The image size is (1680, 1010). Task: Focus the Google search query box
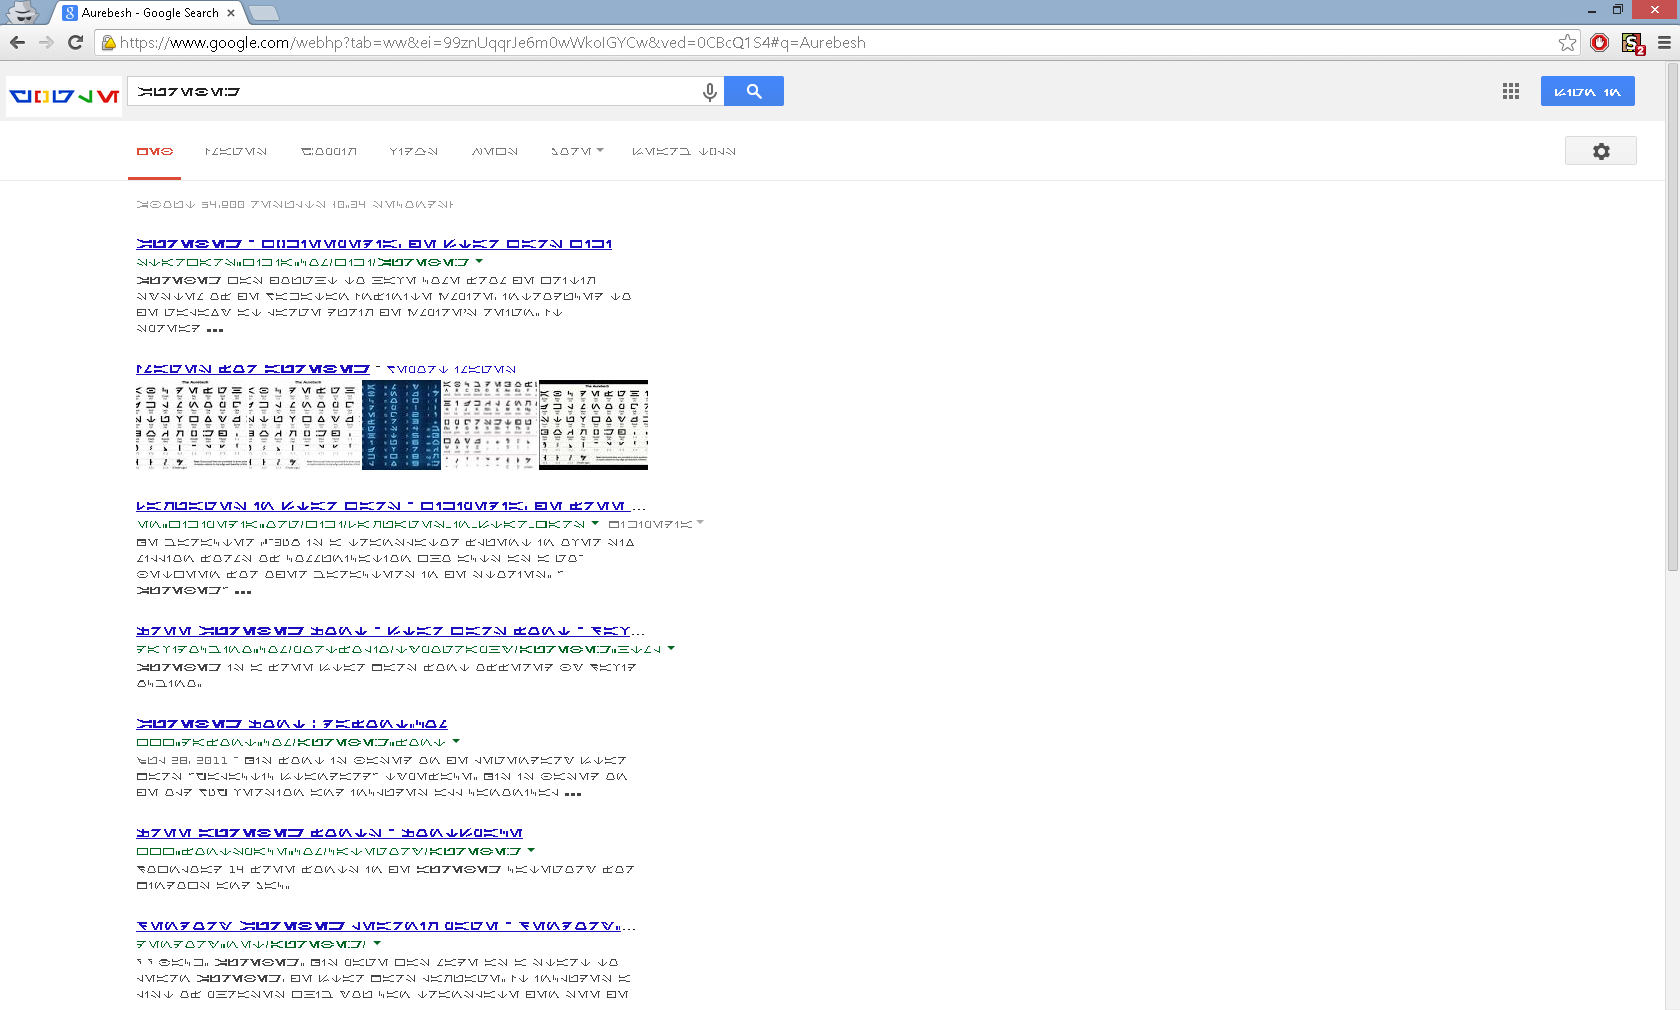coord(412,91)
